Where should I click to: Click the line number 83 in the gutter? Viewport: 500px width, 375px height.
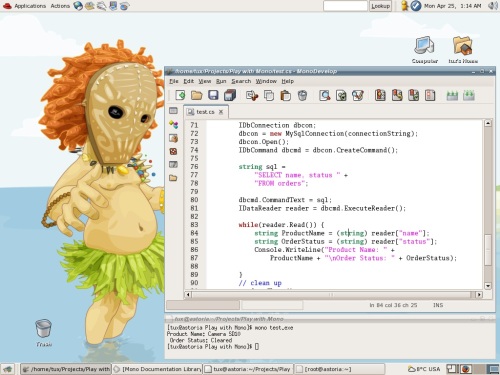pyautogui.click(x=194, y=225)
